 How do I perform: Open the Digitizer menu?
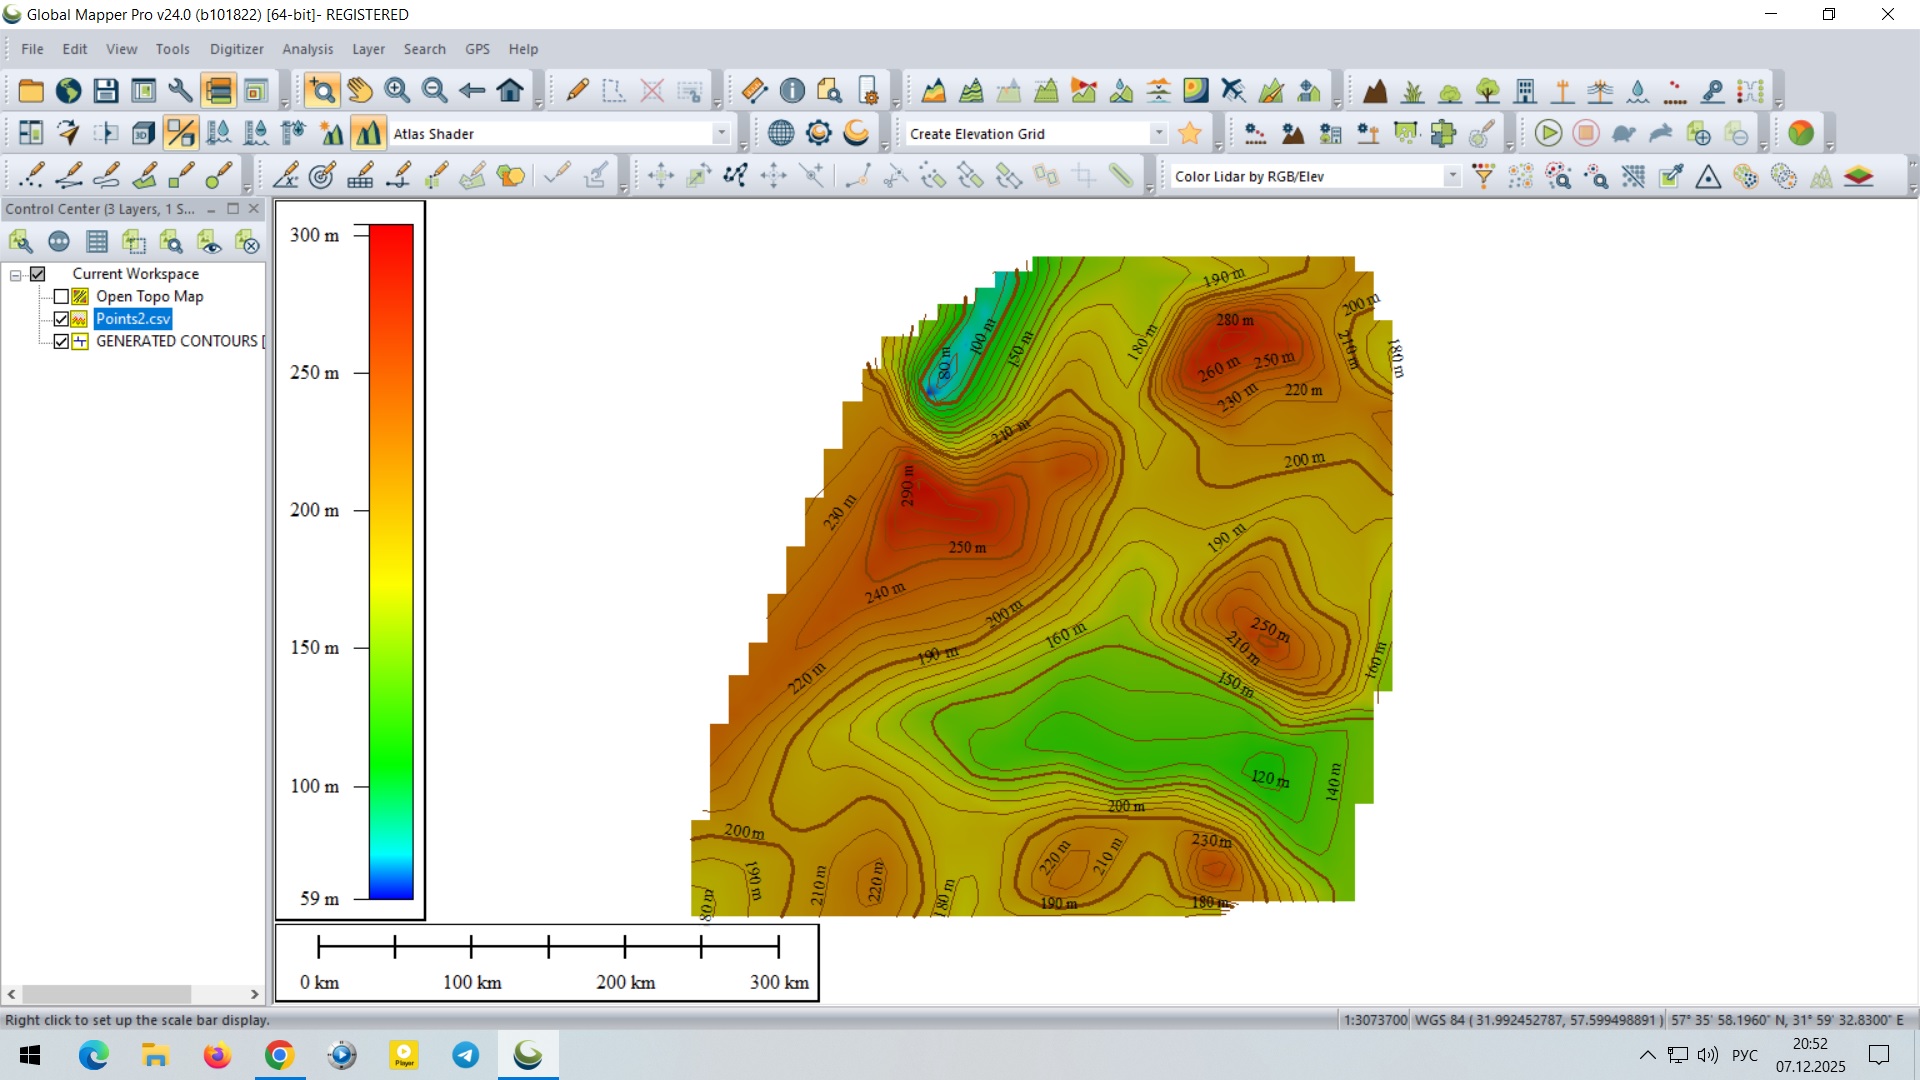tap(236, 49)
